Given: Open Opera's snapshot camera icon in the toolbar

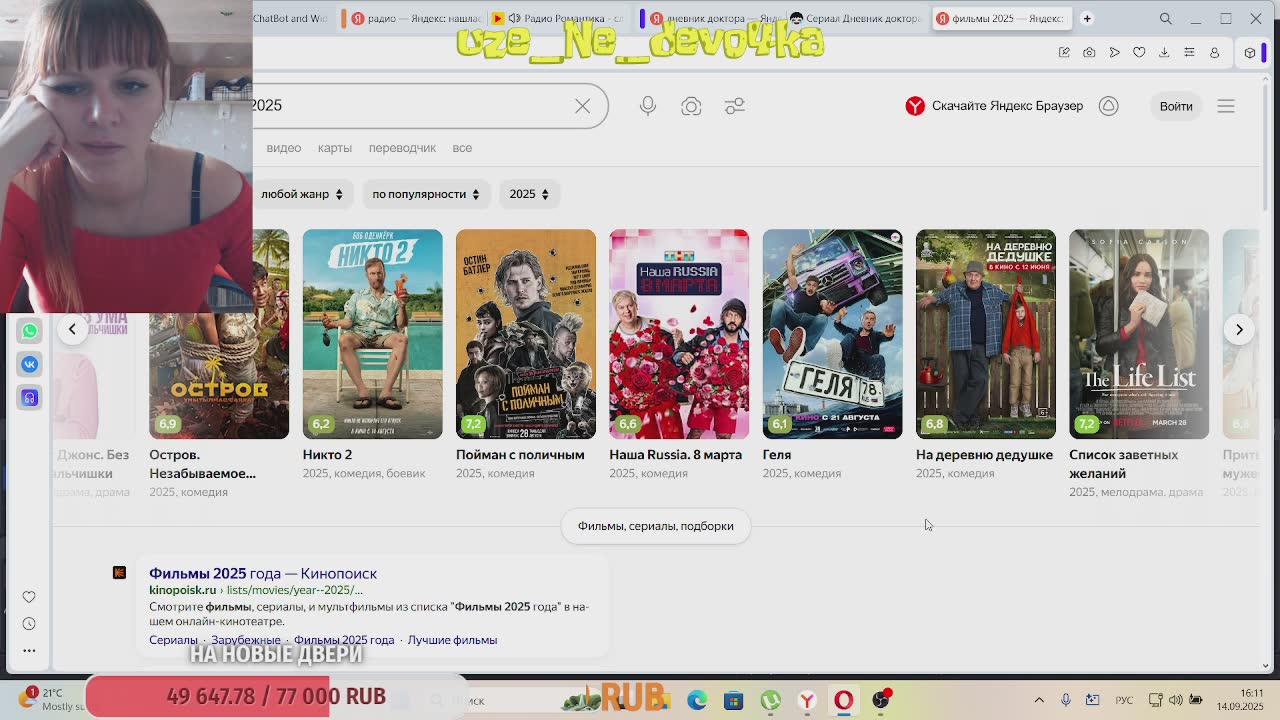Looking at the screenshot, I should pyautogui.click(x=1089, y=52).
